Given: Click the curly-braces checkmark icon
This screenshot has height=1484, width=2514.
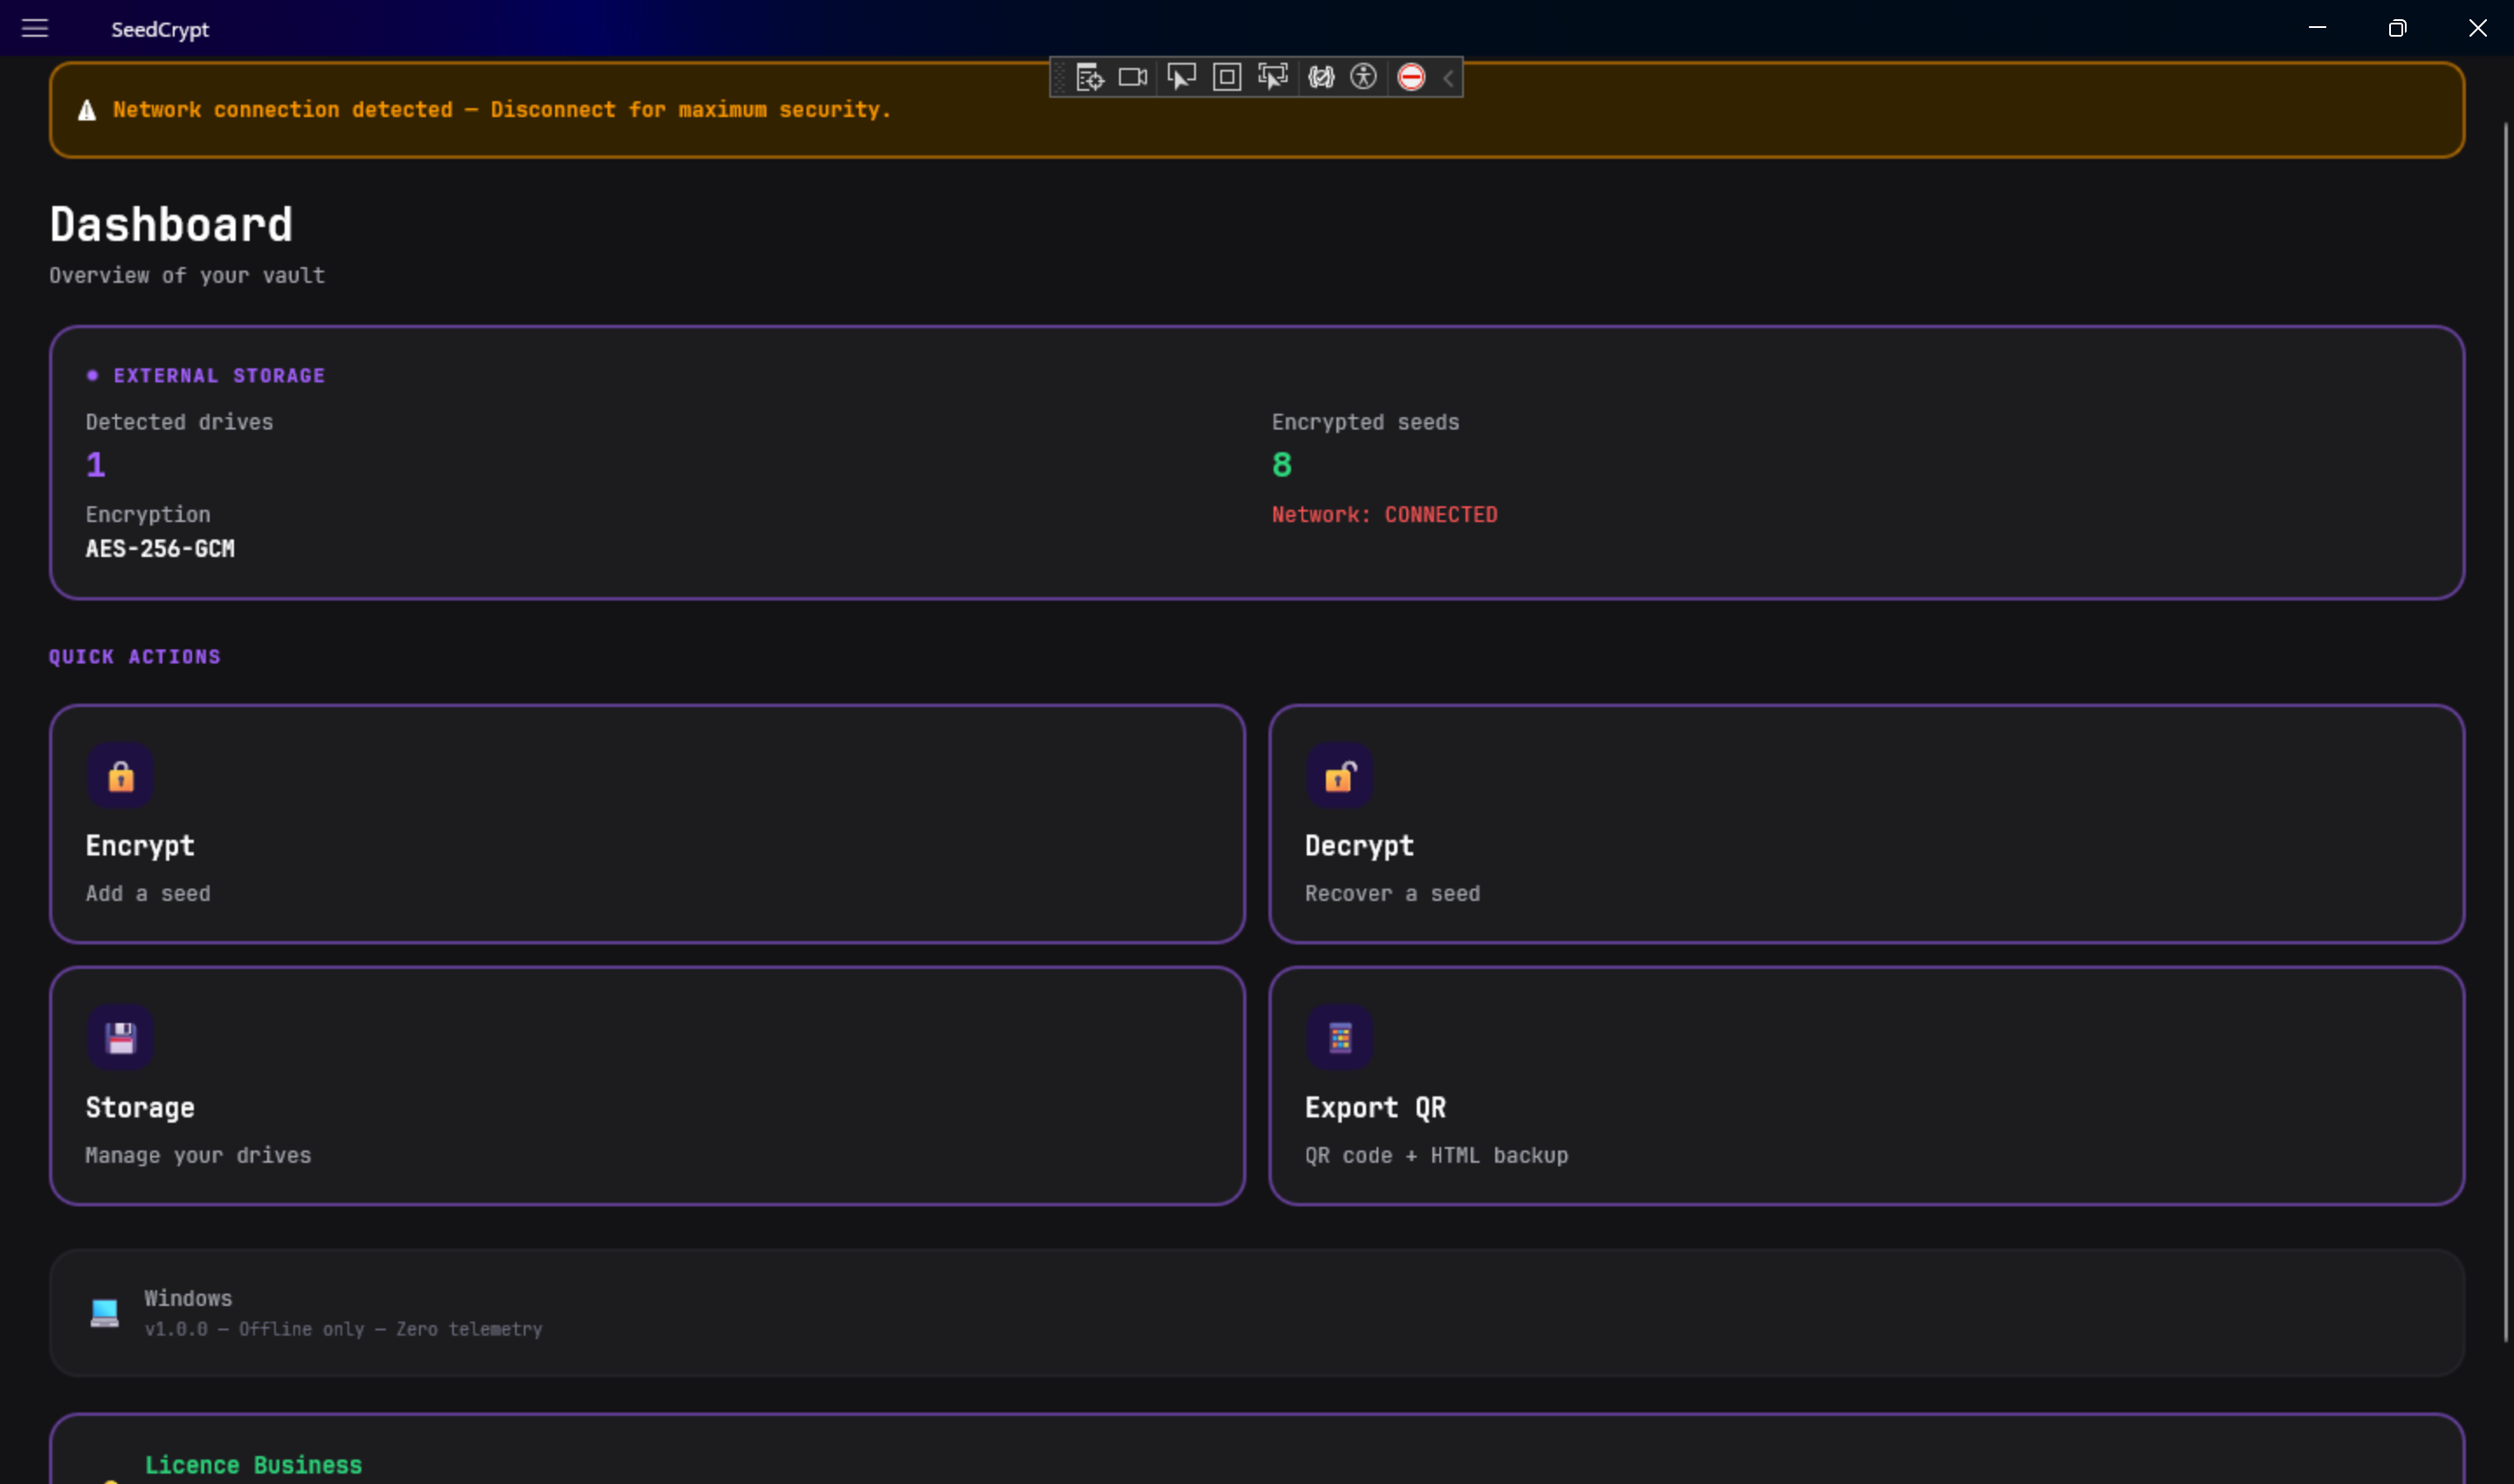Looking at the screenshot, I should tap(1321, 77).
